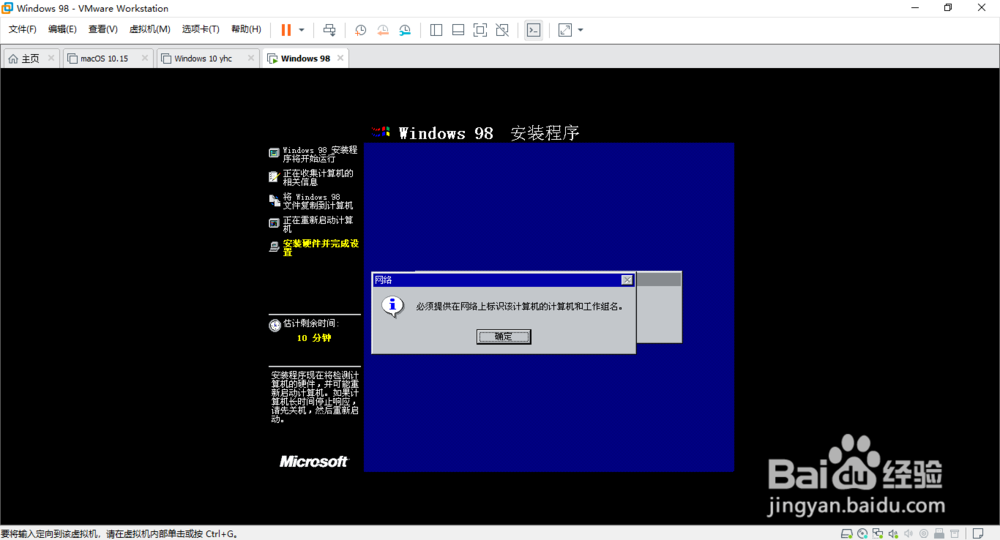Click the send Ctrl+Alt+Del toolbar icon
1000x540 pixels.
(x=329, y=30)
